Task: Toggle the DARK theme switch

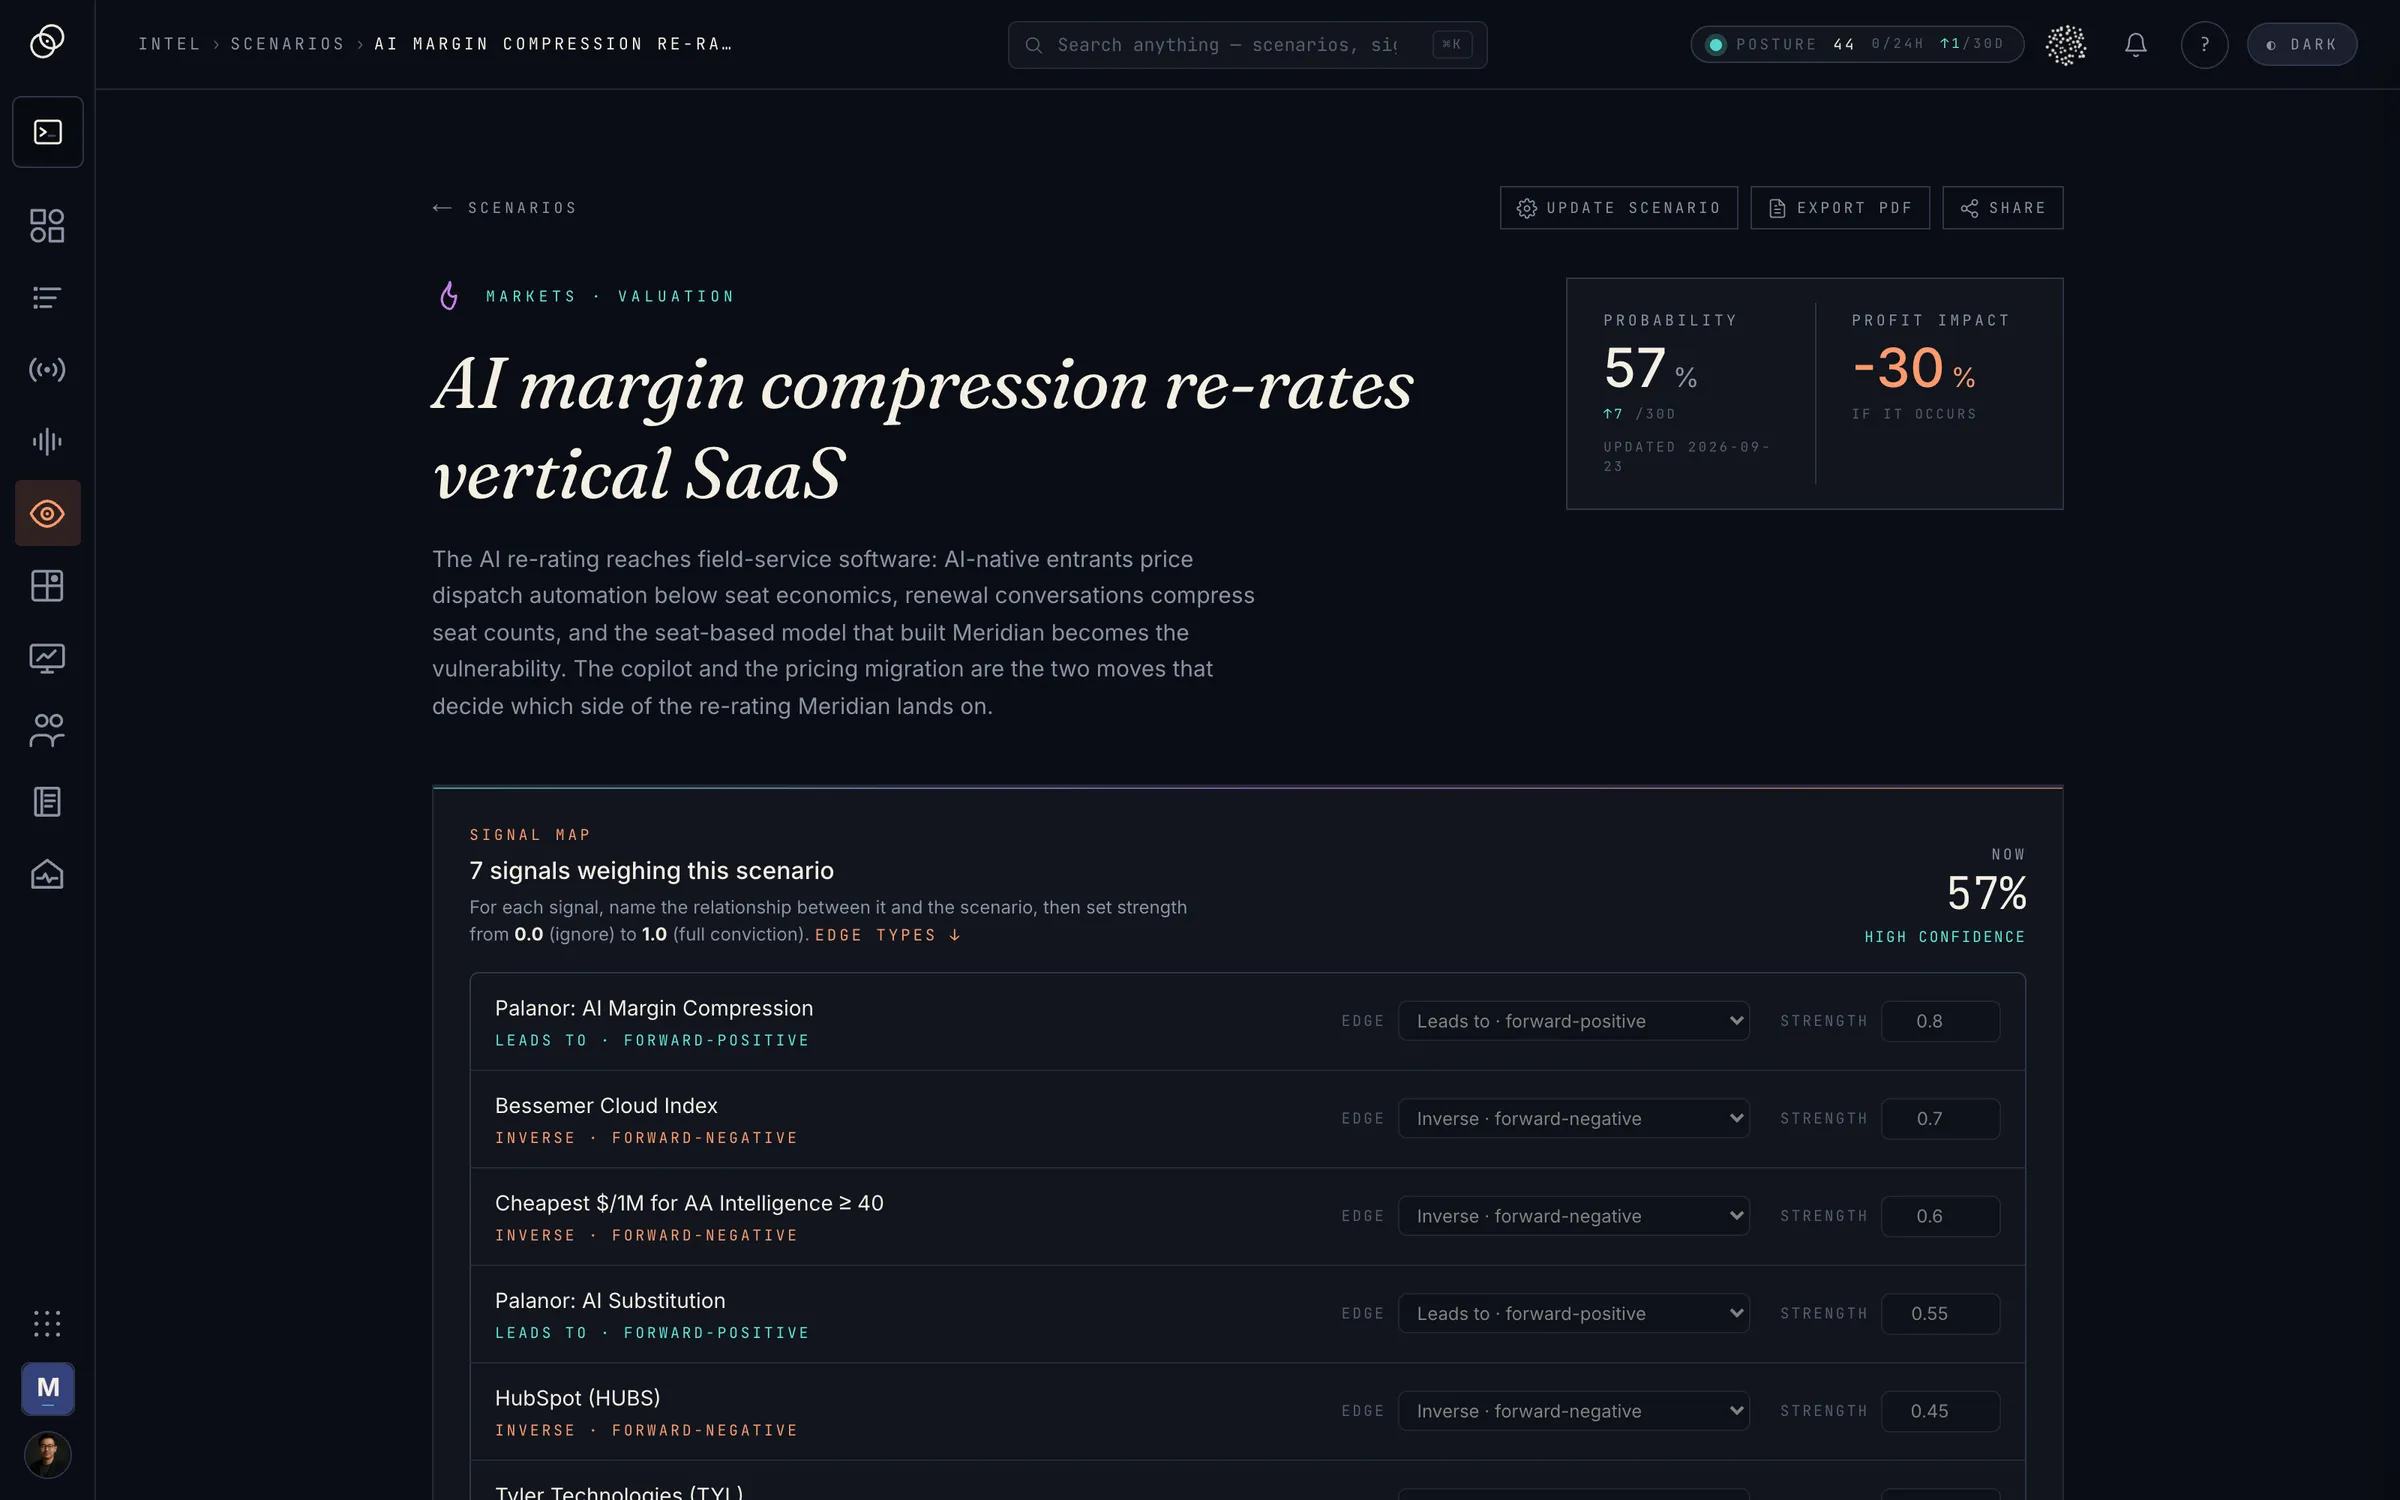Action: 2302,45
